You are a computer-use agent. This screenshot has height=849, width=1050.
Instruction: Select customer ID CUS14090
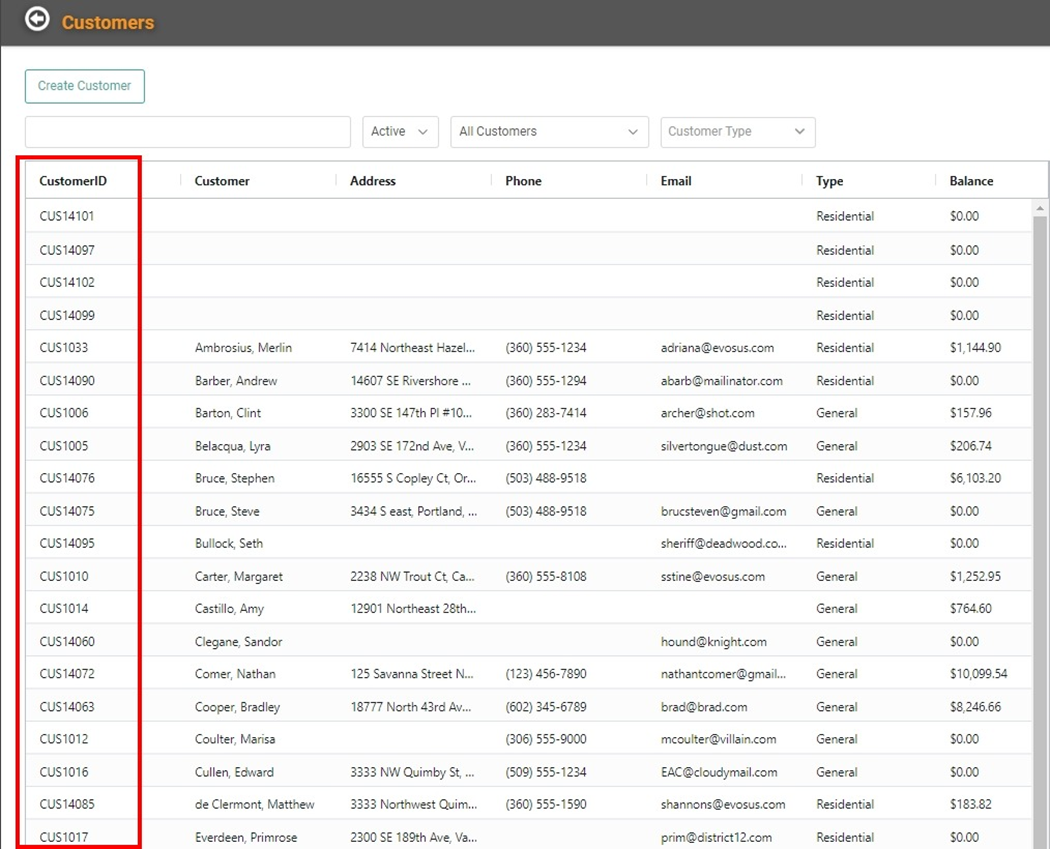(67, 381)
